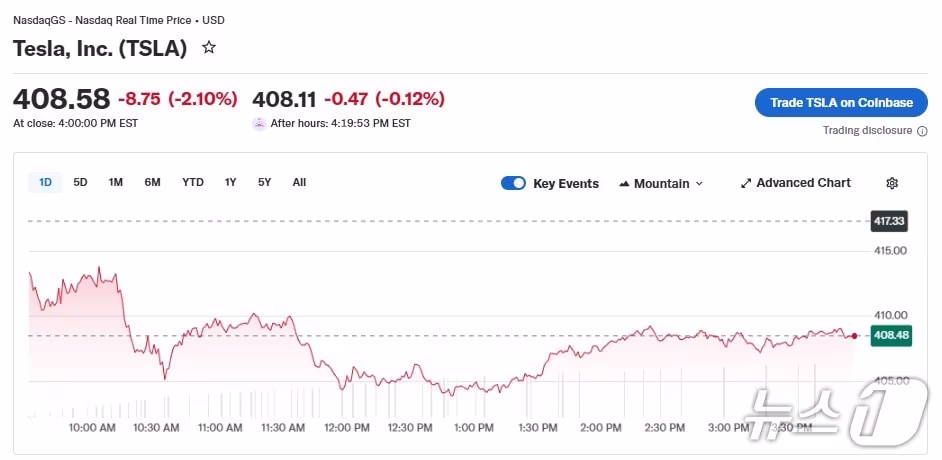View the 1Y chart range

(x=231, y=182)
